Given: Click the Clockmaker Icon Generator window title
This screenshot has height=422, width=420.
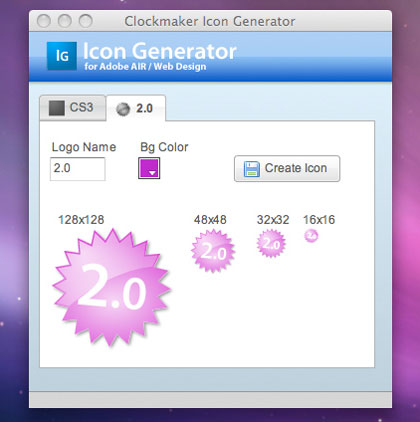Looking at the screenshot, I should pyautogui.click(x=210, y=21).
